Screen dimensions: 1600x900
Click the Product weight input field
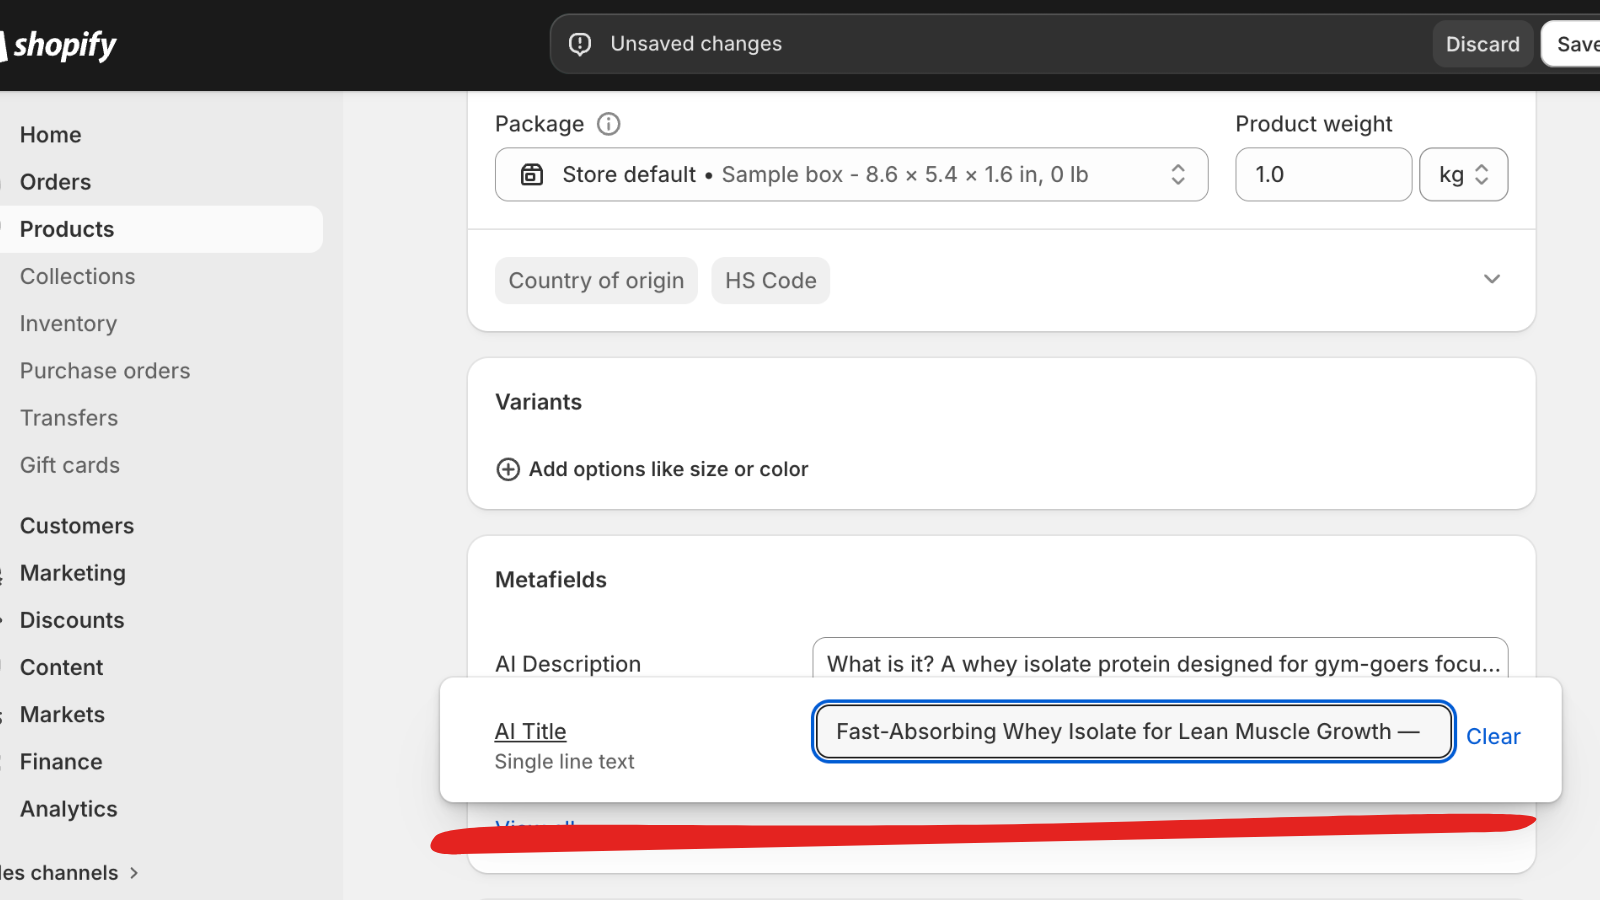coord(1322,175)
